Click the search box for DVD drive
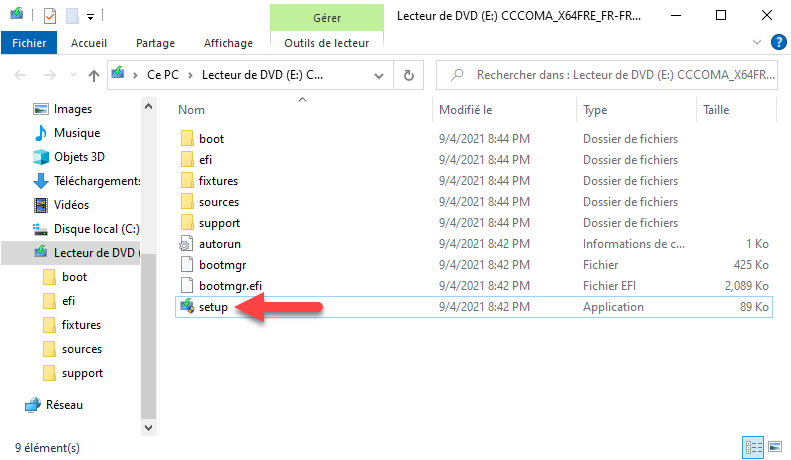Viewport: 791px width, 460px height. click(607, 75)
